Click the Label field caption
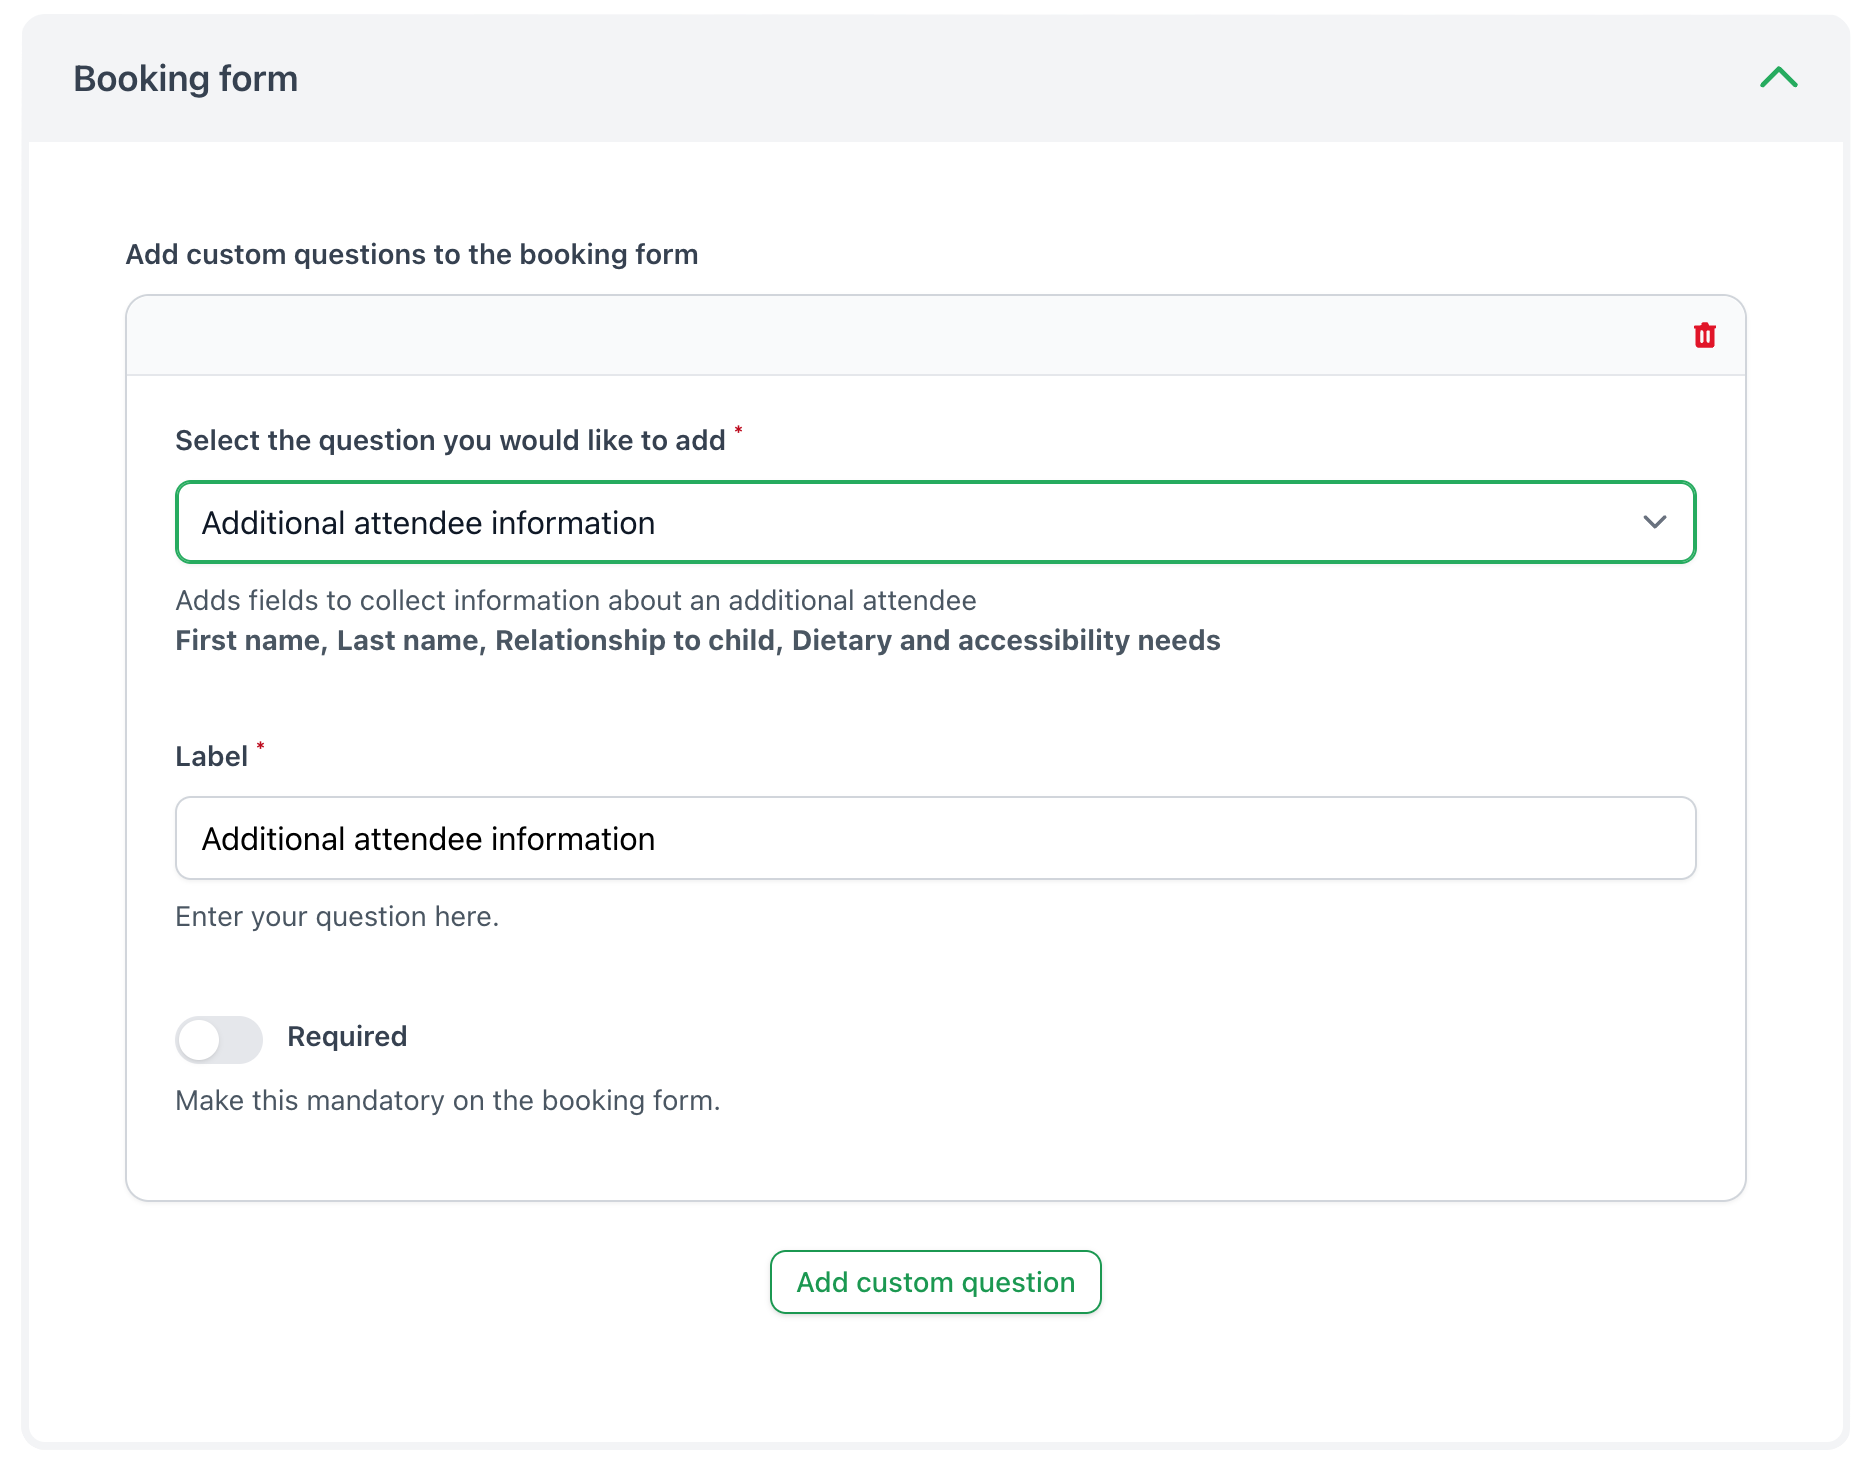The image size is (1870, 1472). [211, 757]
